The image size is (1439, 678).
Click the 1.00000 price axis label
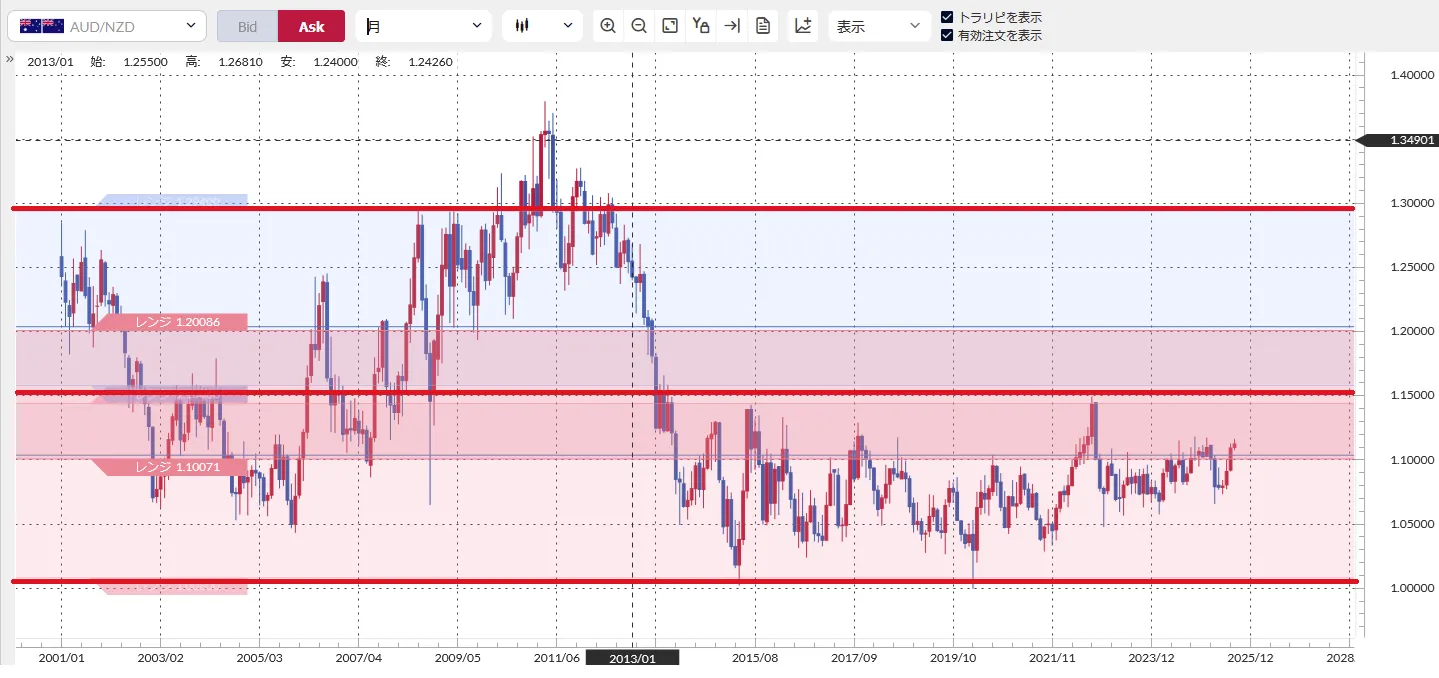pos(1412,588)
